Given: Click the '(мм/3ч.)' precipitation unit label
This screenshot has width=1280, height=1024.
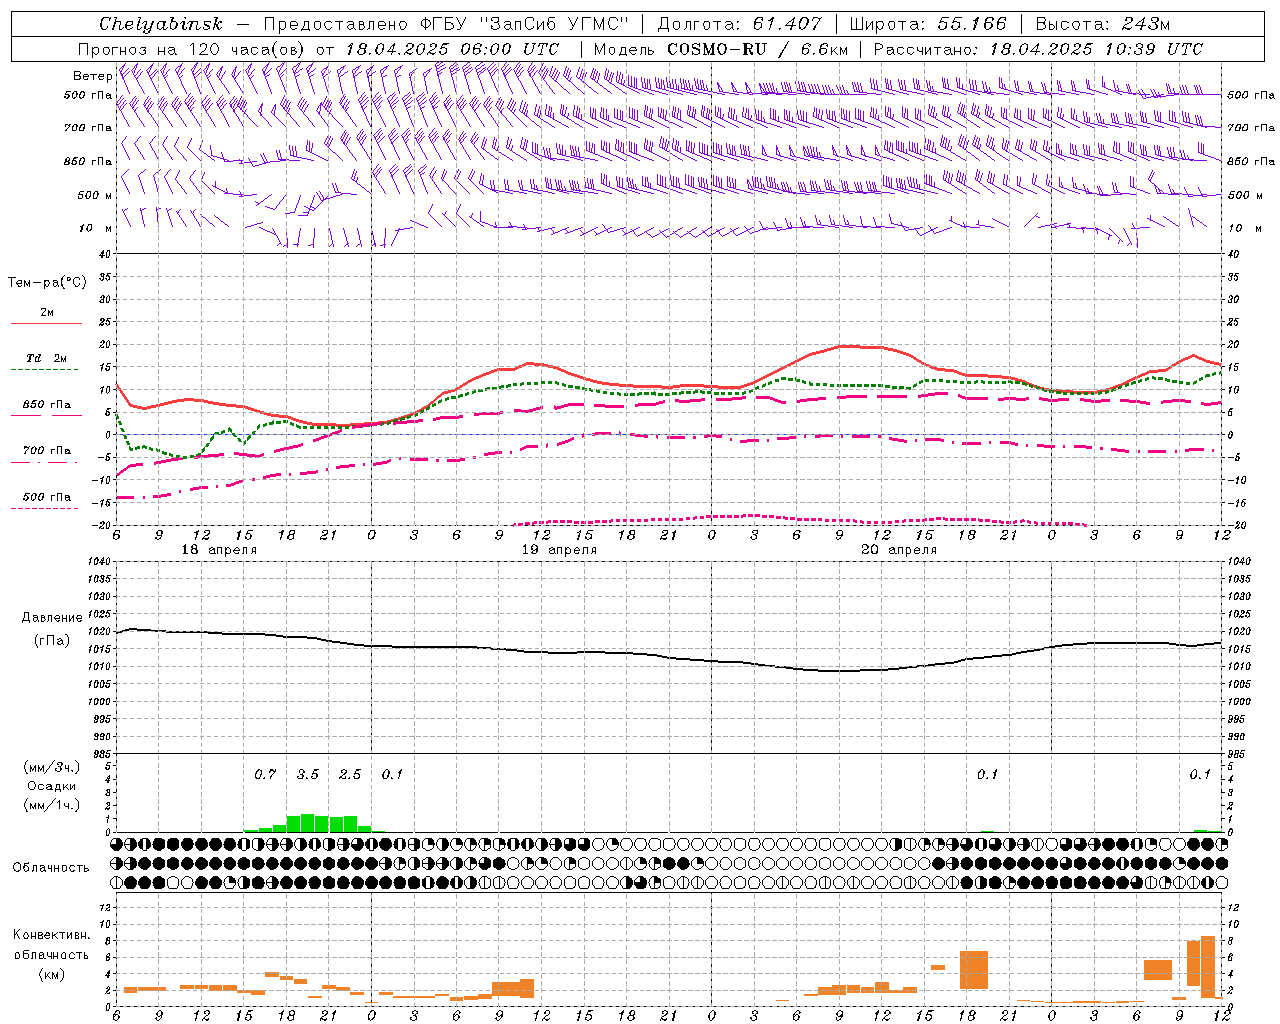Looking at the screenshot, I should (51, 767).
